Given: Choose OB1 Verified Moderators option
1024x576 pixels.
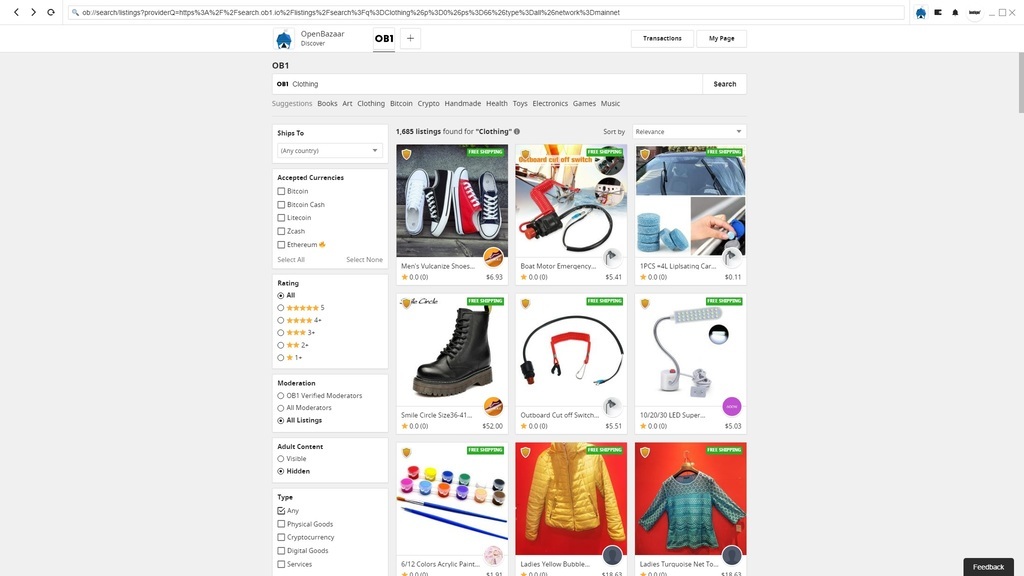Looking at the screenshot, I should (x=281, y=396).
